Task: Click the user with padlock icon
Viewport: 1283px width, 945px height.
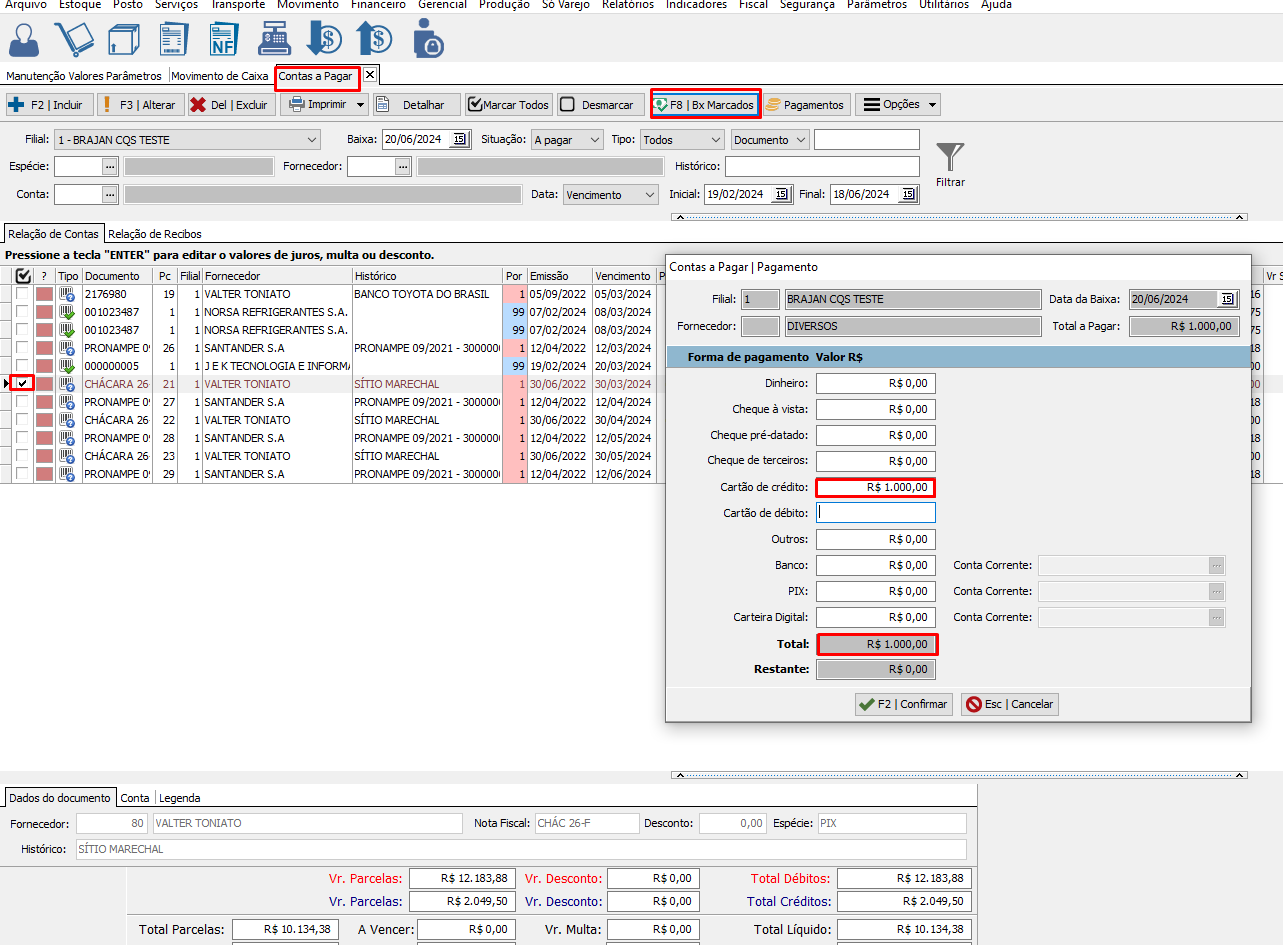Action: click(x=428, y=39)
